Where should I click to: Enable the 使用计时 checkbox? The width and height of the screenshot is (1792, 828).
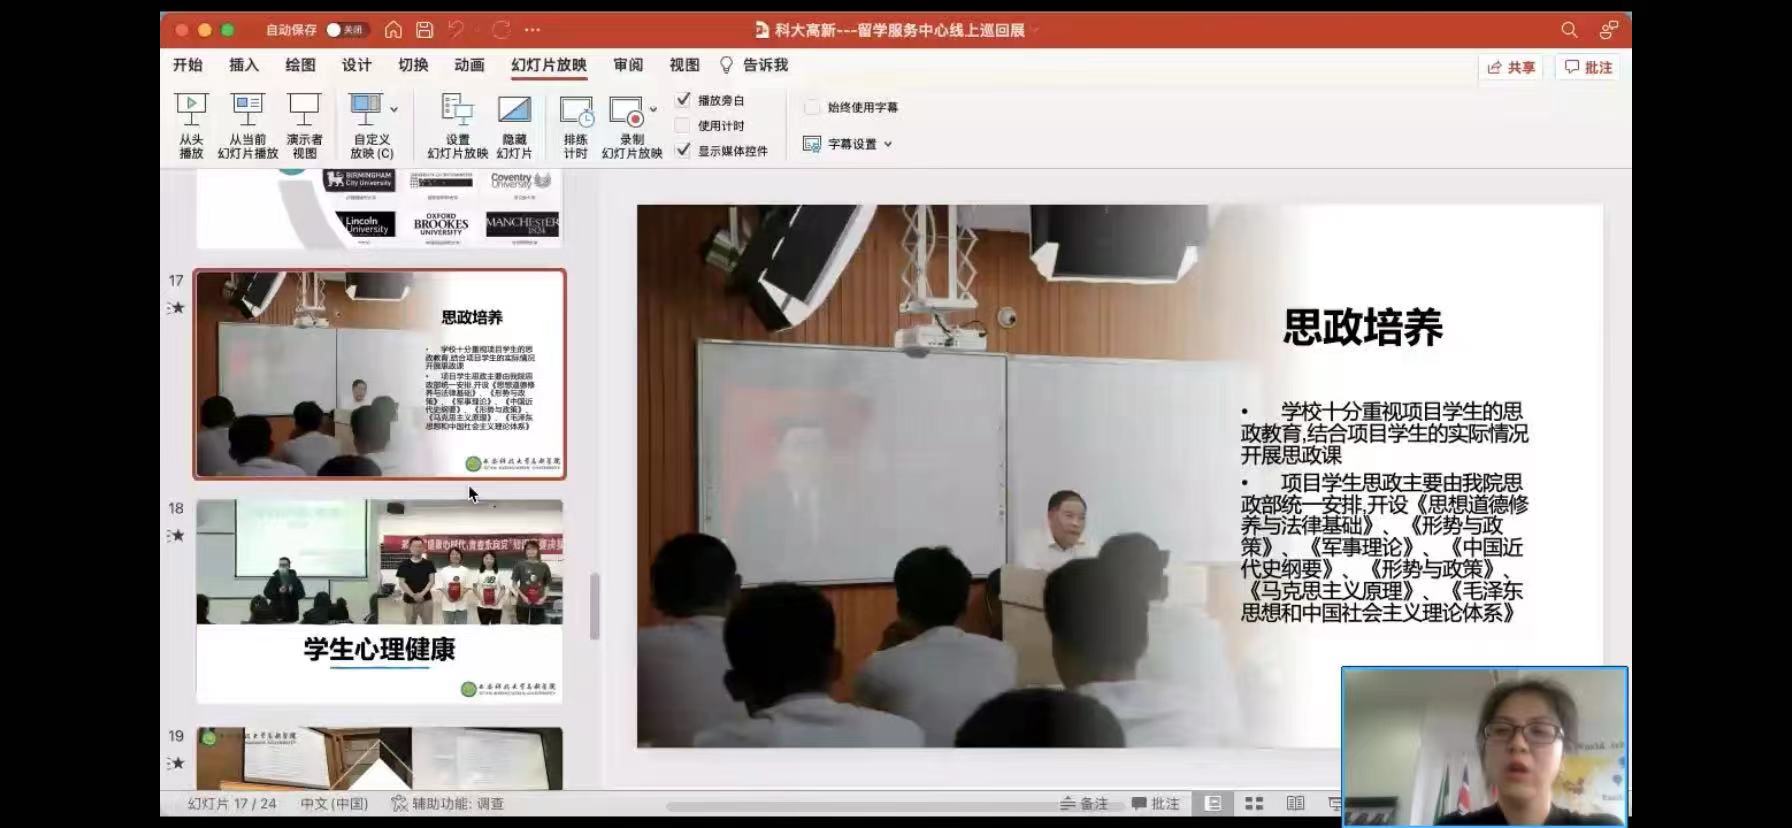click(683, 125)
